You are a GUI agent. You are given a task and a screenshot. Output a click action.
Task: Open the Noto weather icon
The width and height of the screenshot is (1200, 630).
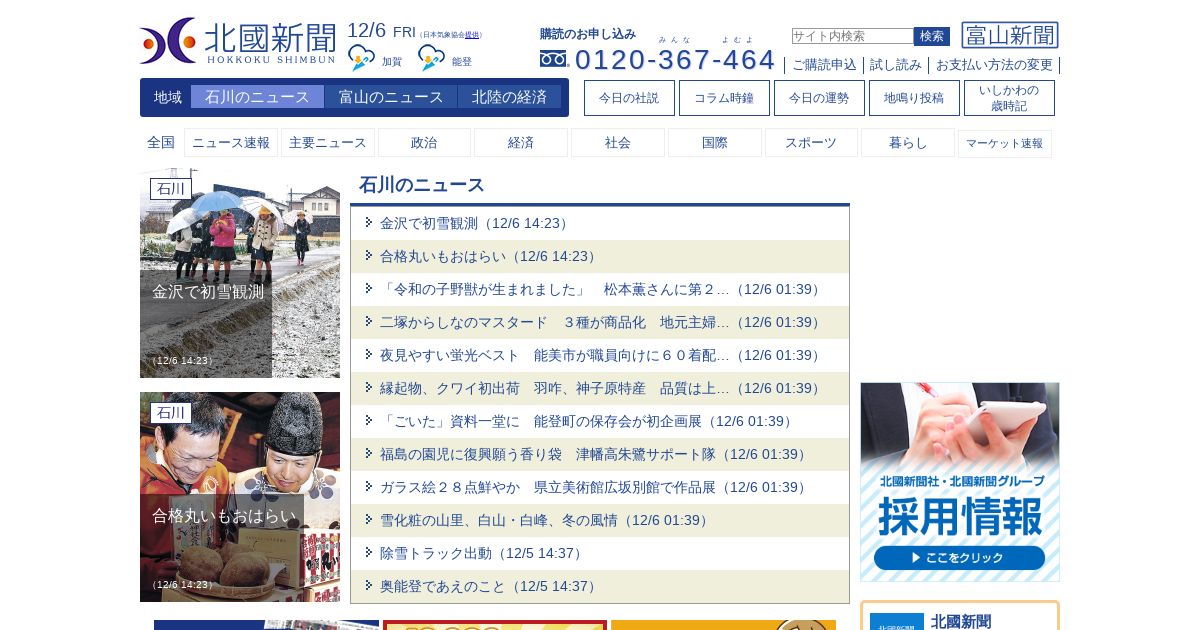click(x=432, y=58)
